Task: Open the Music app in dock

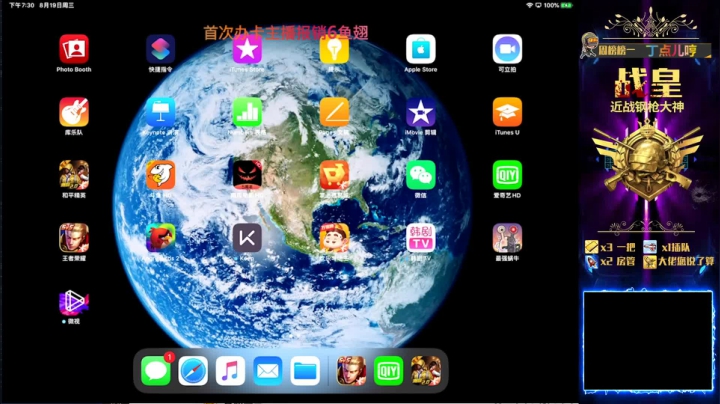Action: [230, 370]
